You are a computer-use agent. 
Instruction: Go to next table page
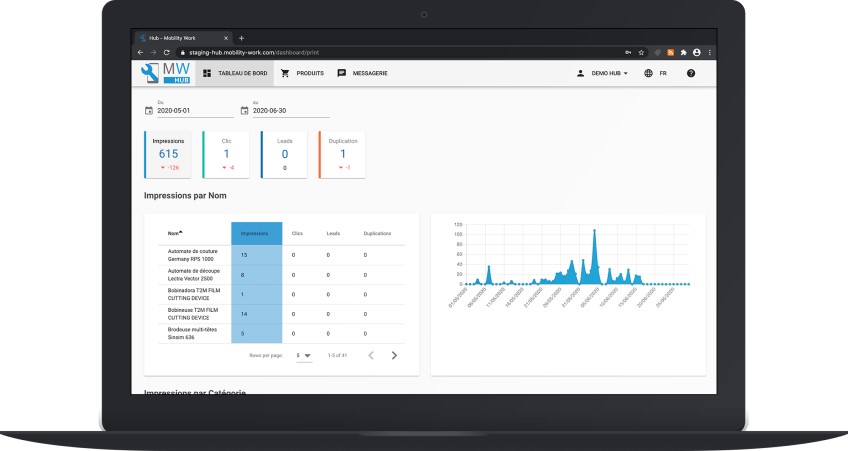pyautogui.click(x=394, y=355)
